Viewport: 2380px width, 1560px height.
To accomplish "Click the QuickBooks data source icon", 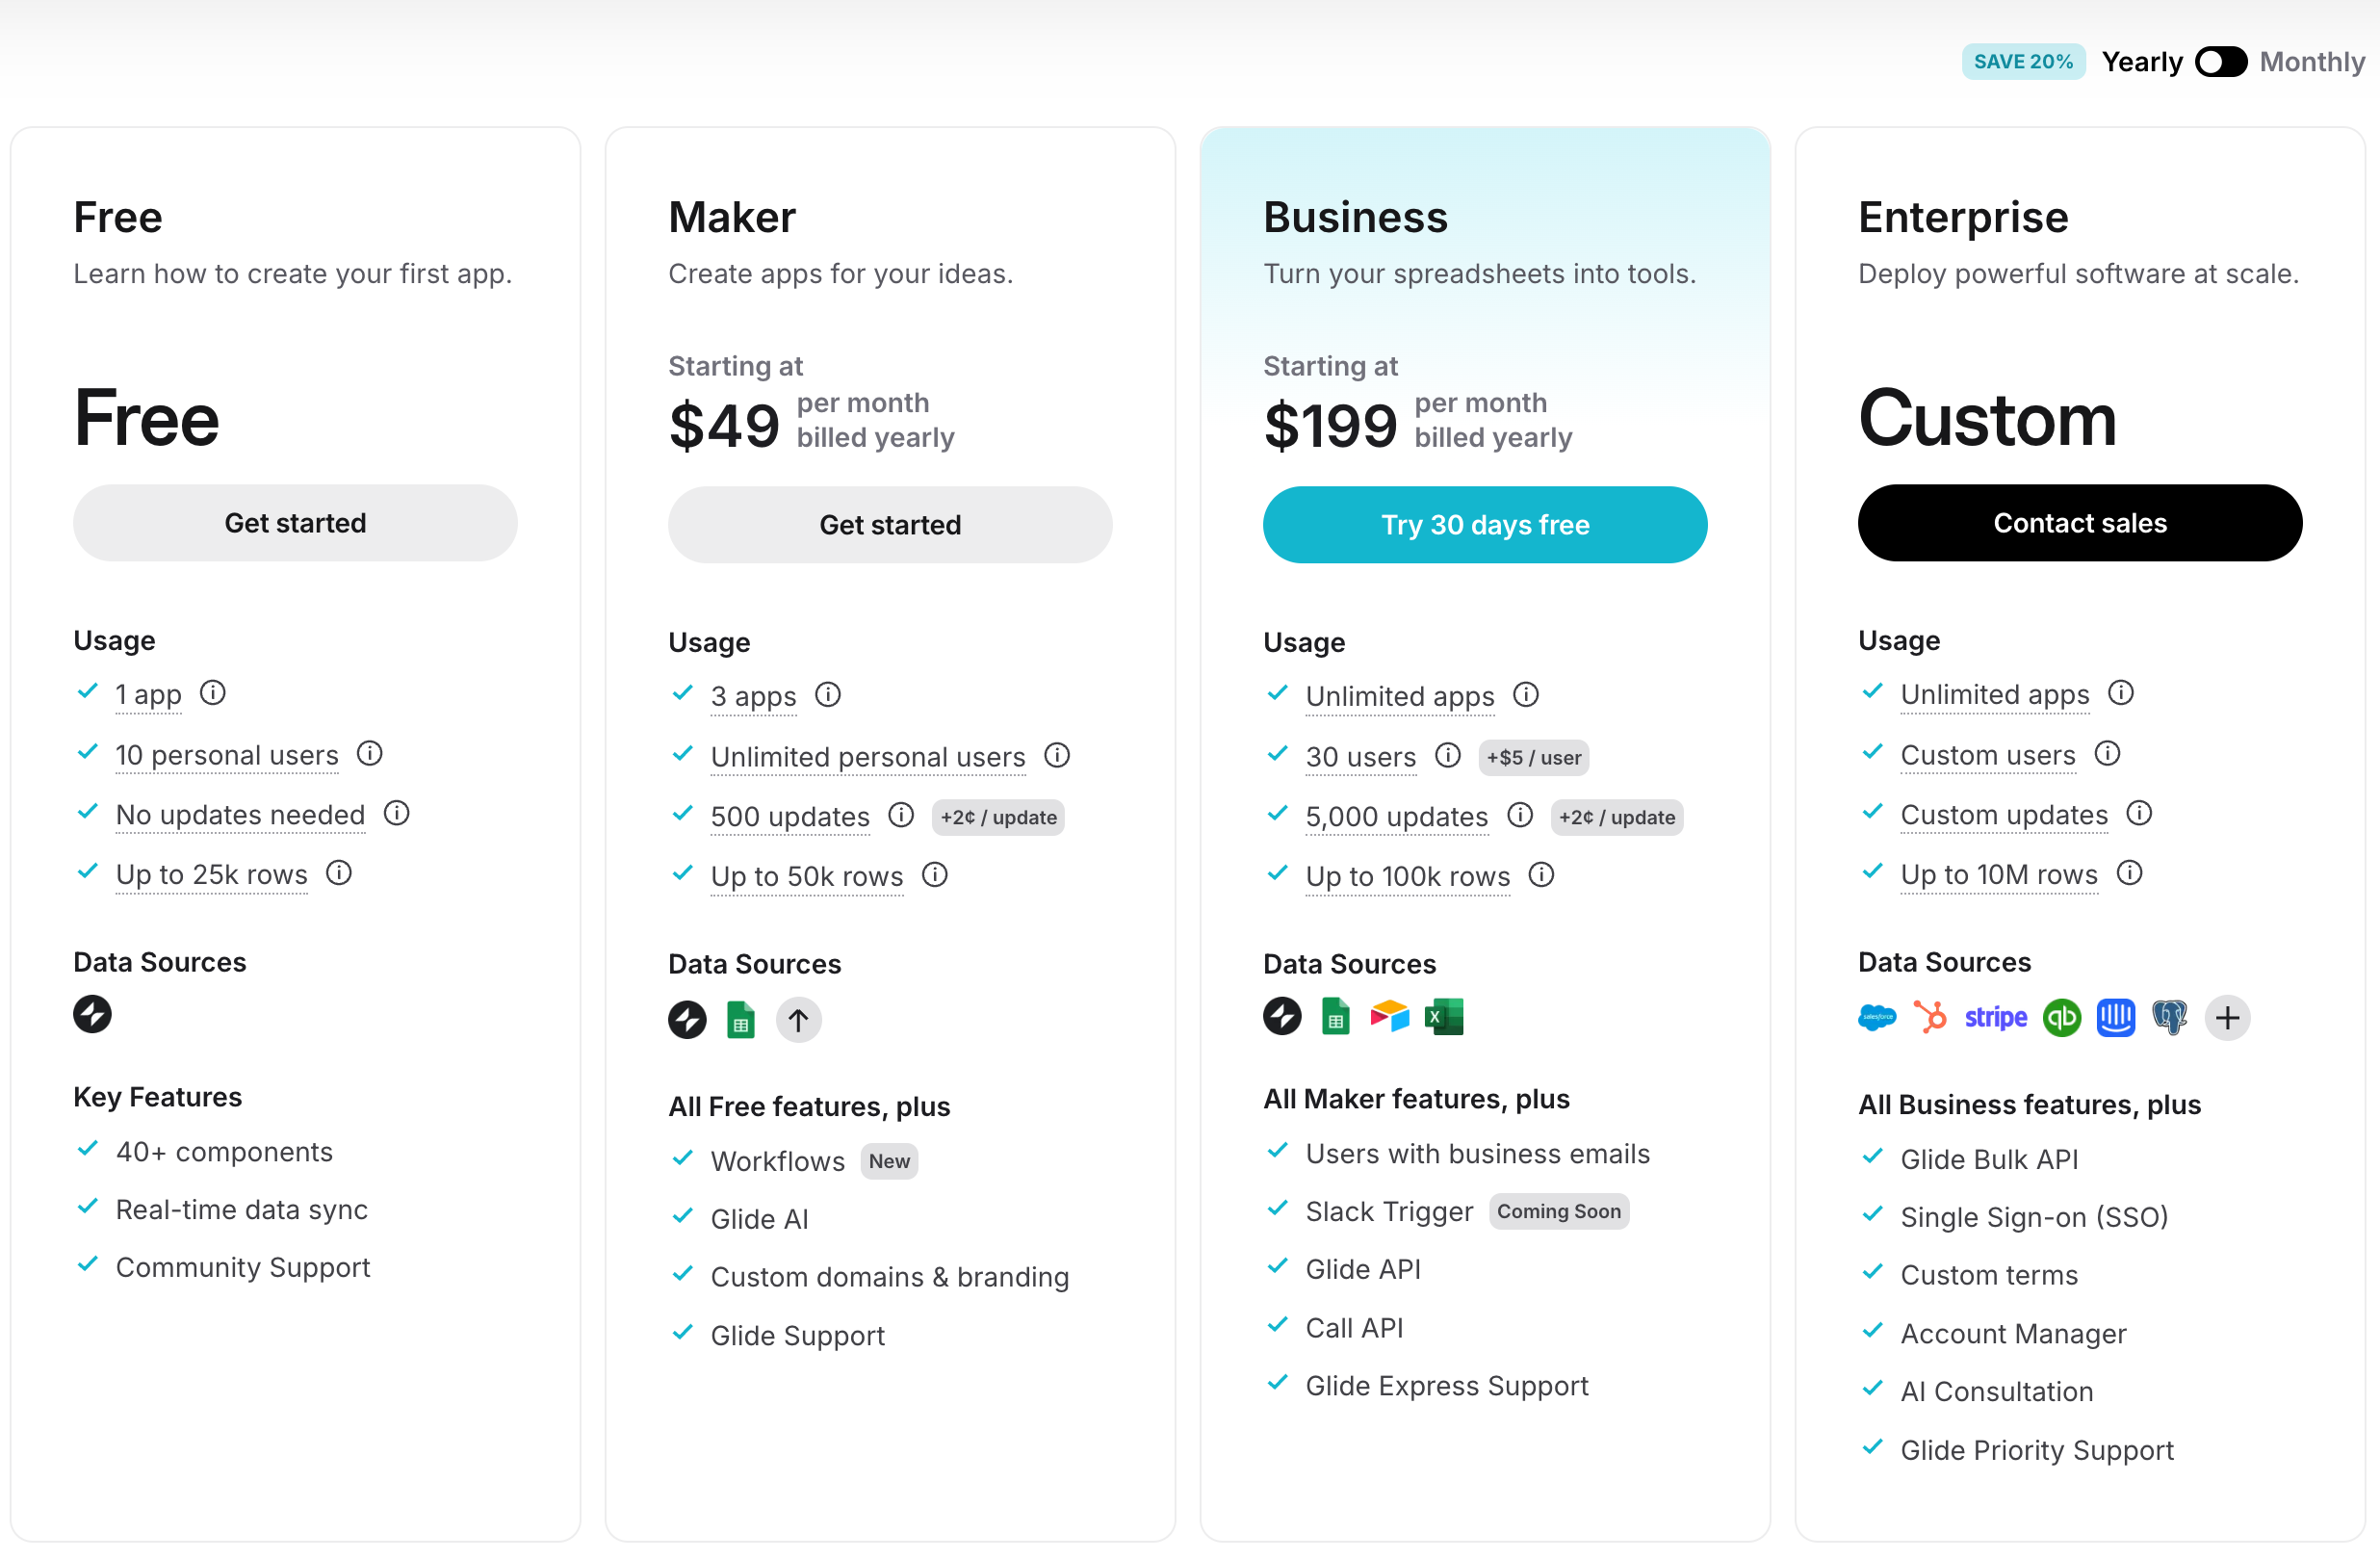I will tap(2061, 1018).
